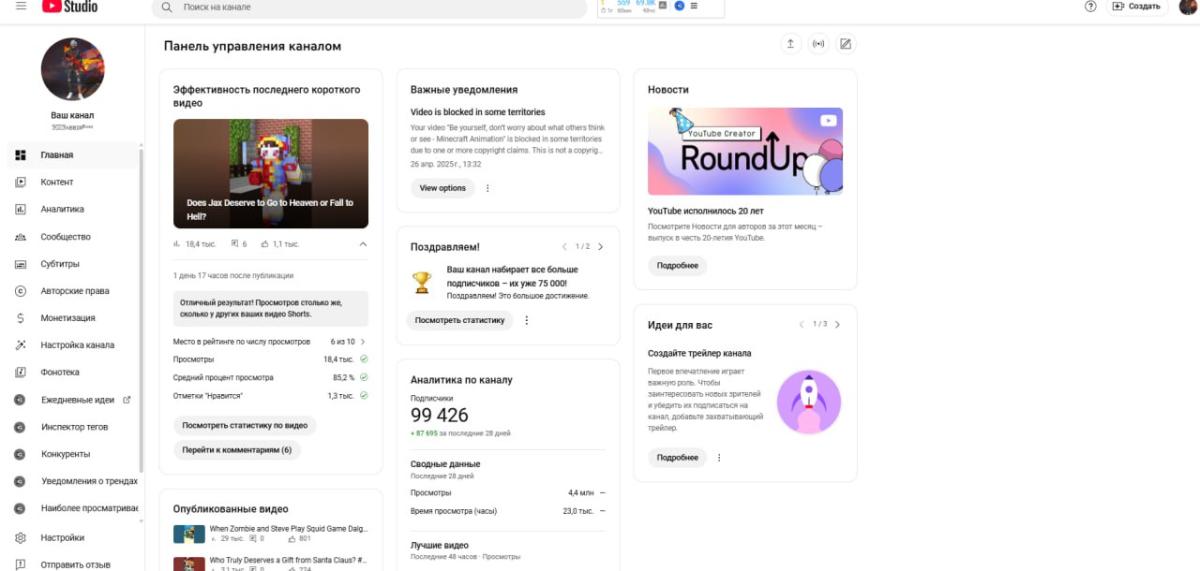Go to next Идеи для вас card
Screen dimensions: 1200x571
837,324
